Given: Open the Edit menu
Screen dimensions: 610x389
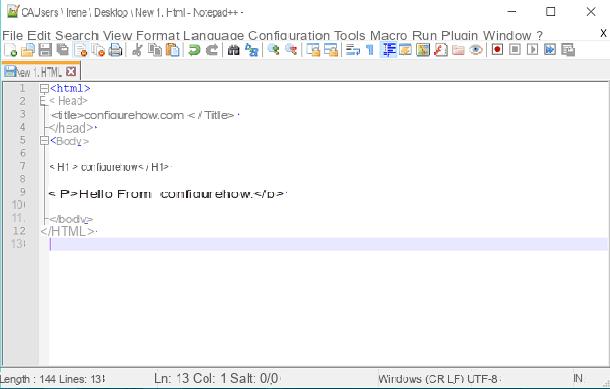Looking at the screenshot, I should (39, 35).
